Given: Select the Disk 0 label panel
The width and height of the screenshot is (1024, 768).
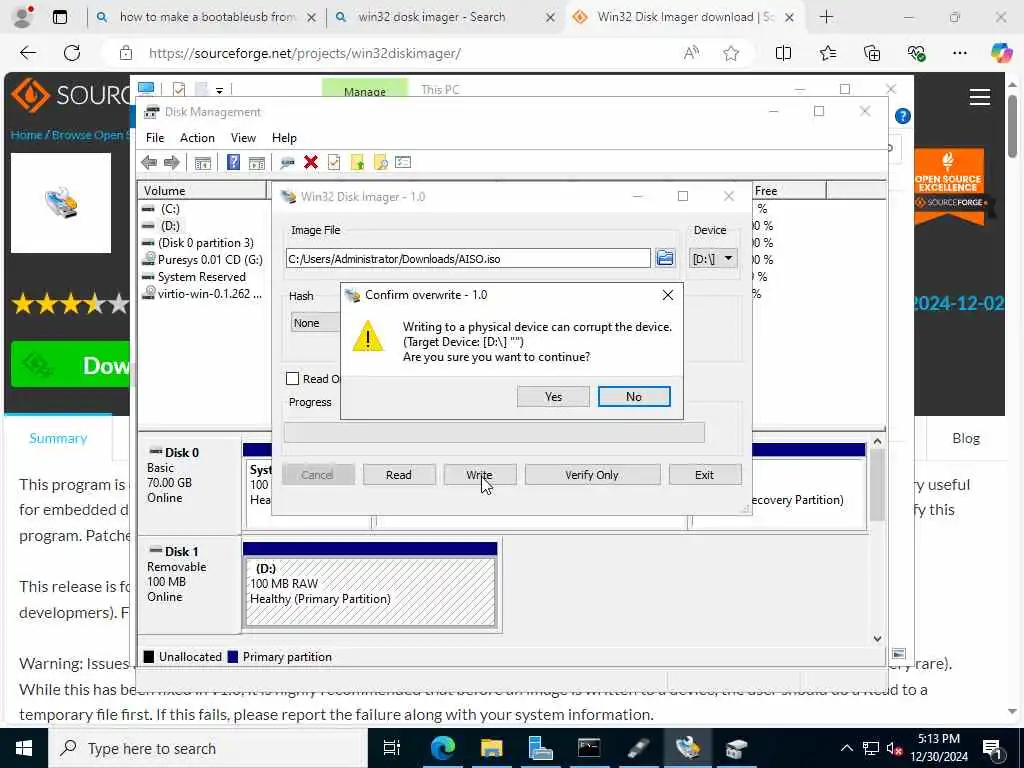Looking at the screenshot, I should coord(189,486).
